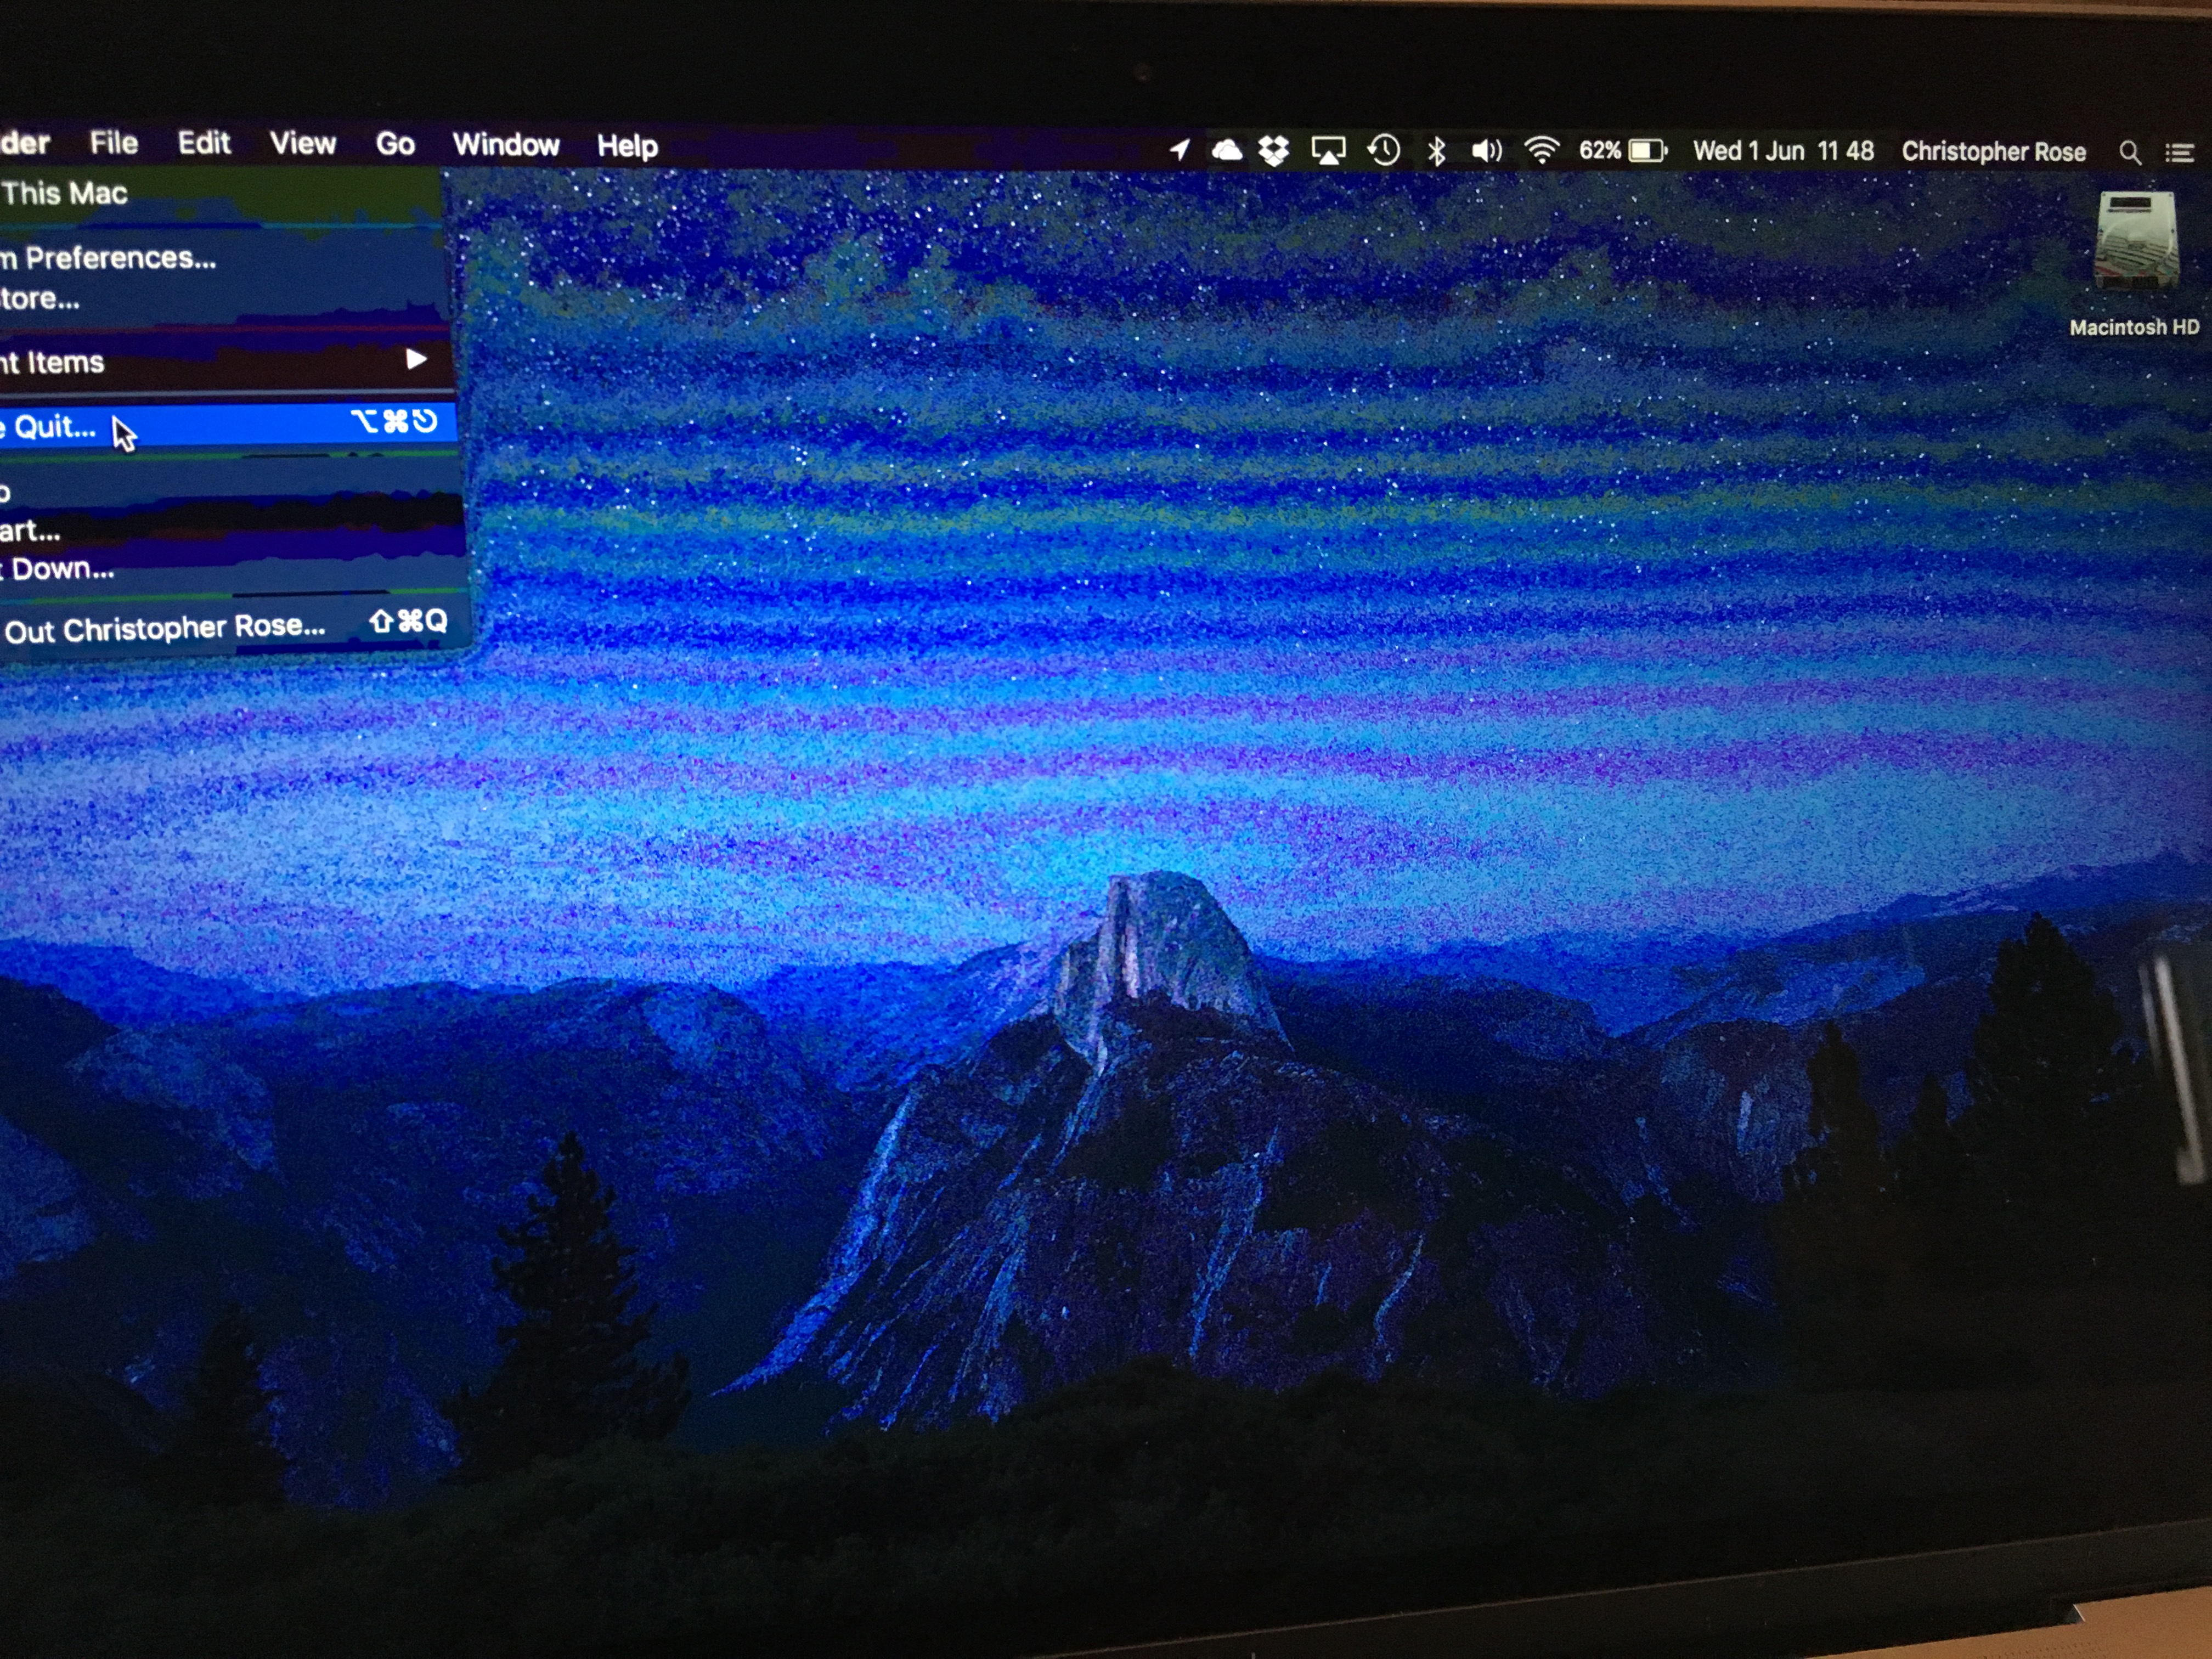Open the Dropbox menu bar icon

1274,151
